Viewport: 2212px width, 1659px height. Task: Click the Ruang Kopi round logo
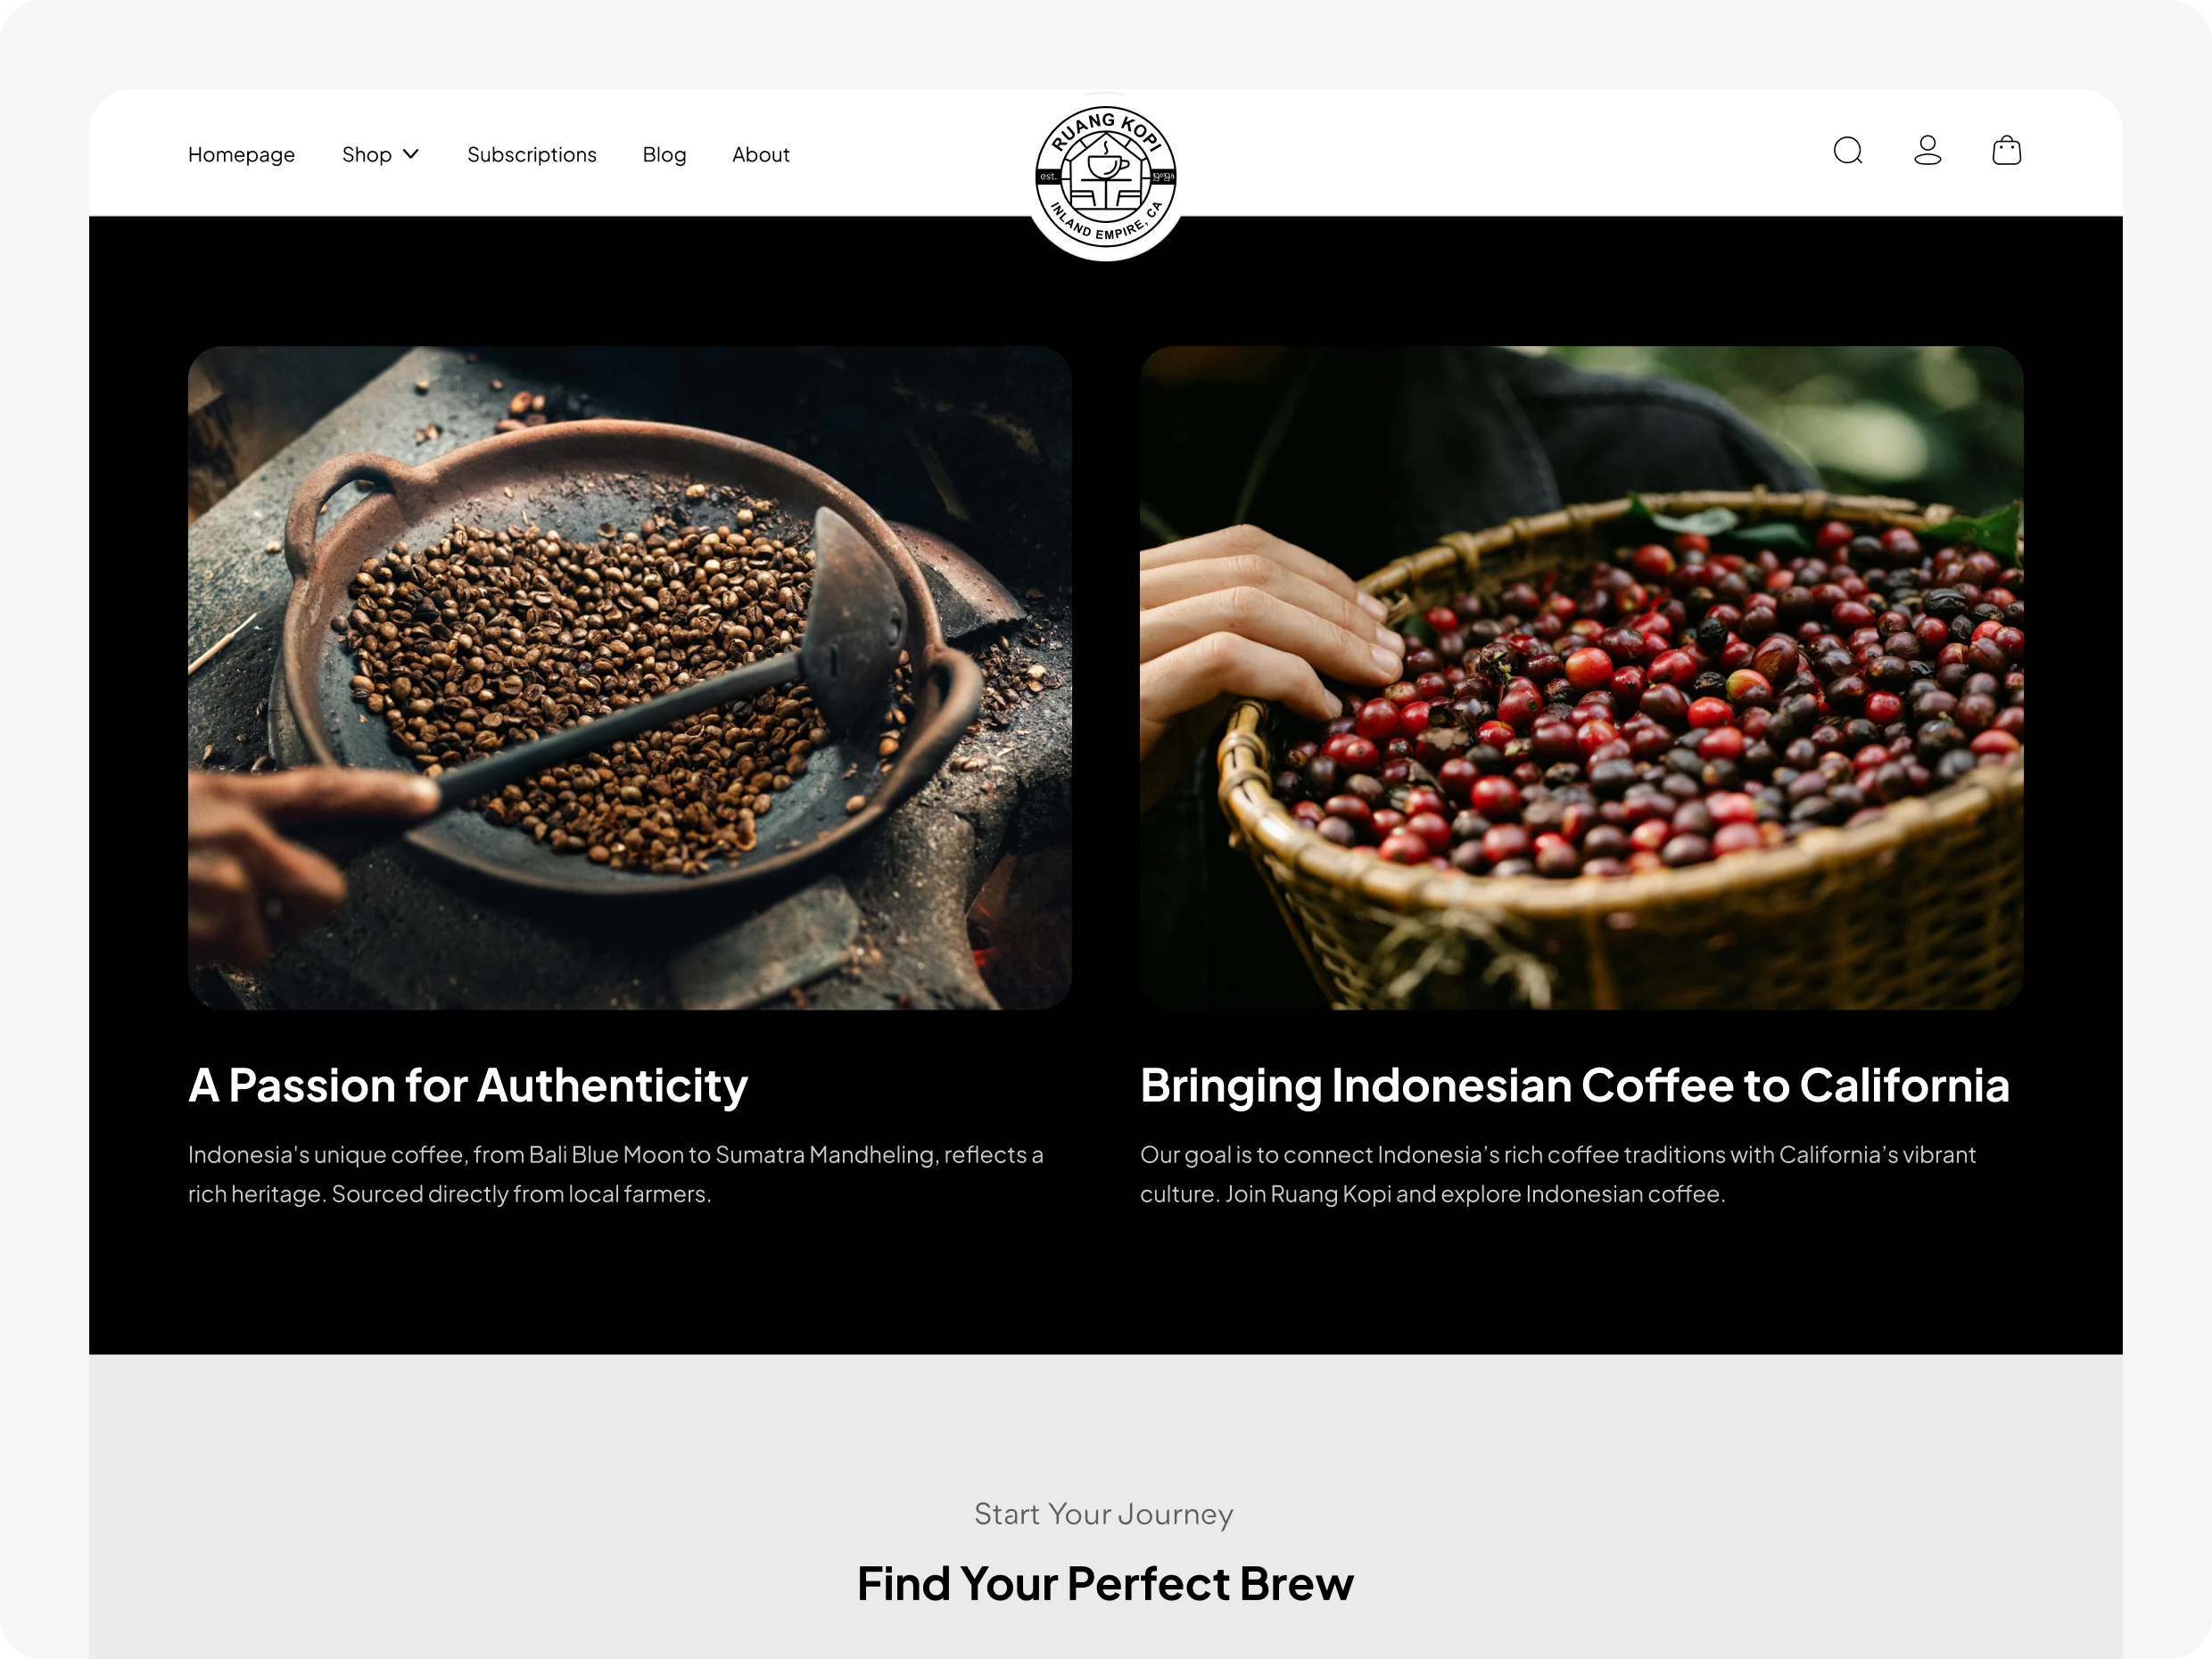click(1105, 177)
